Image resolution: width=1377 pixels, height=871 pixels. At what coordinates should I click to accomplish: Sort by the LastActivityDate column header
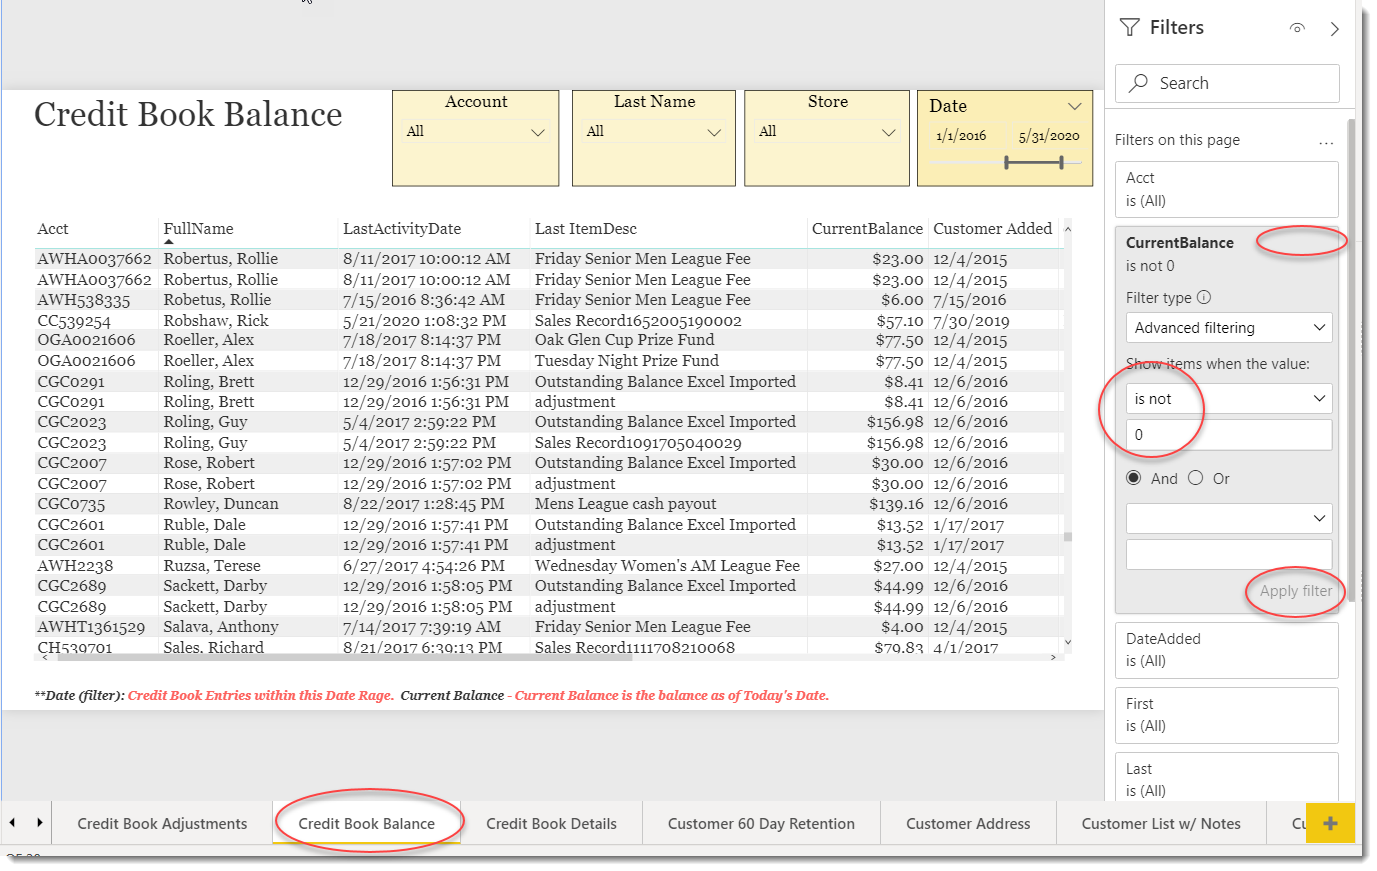[x=402, y=229]
